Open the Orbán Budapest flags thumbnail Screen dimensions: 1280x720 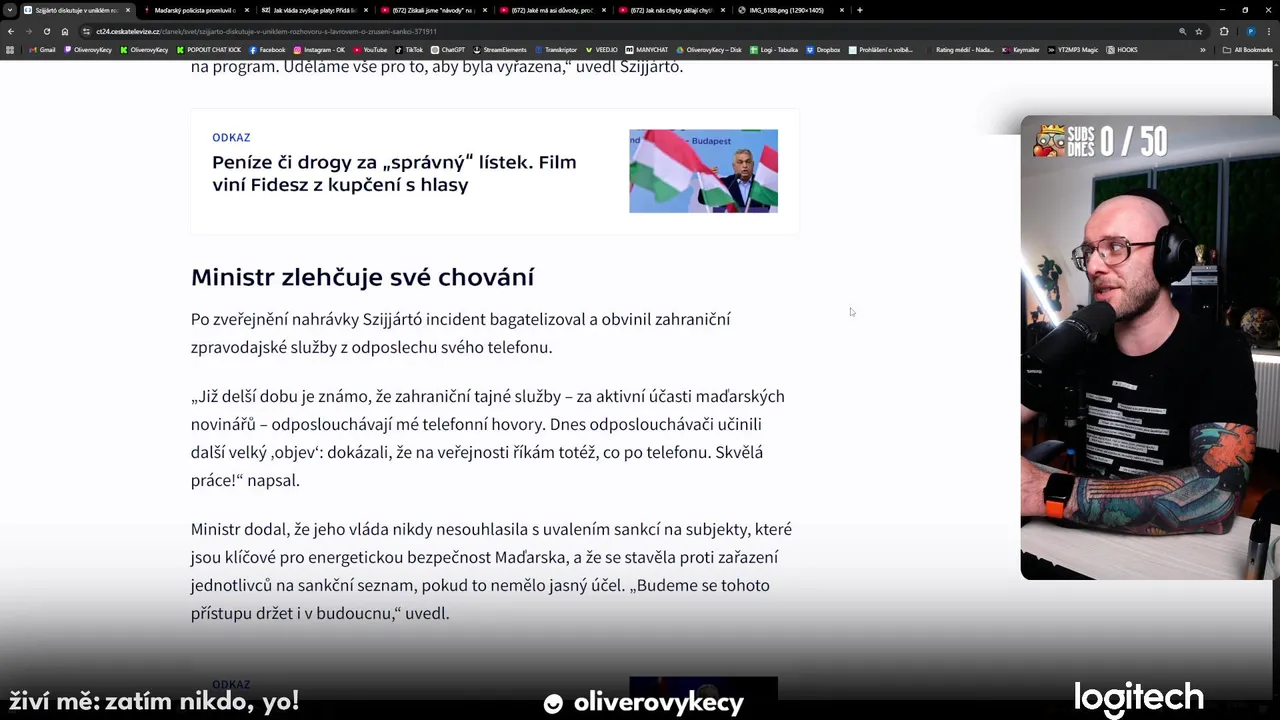[703, 171]
